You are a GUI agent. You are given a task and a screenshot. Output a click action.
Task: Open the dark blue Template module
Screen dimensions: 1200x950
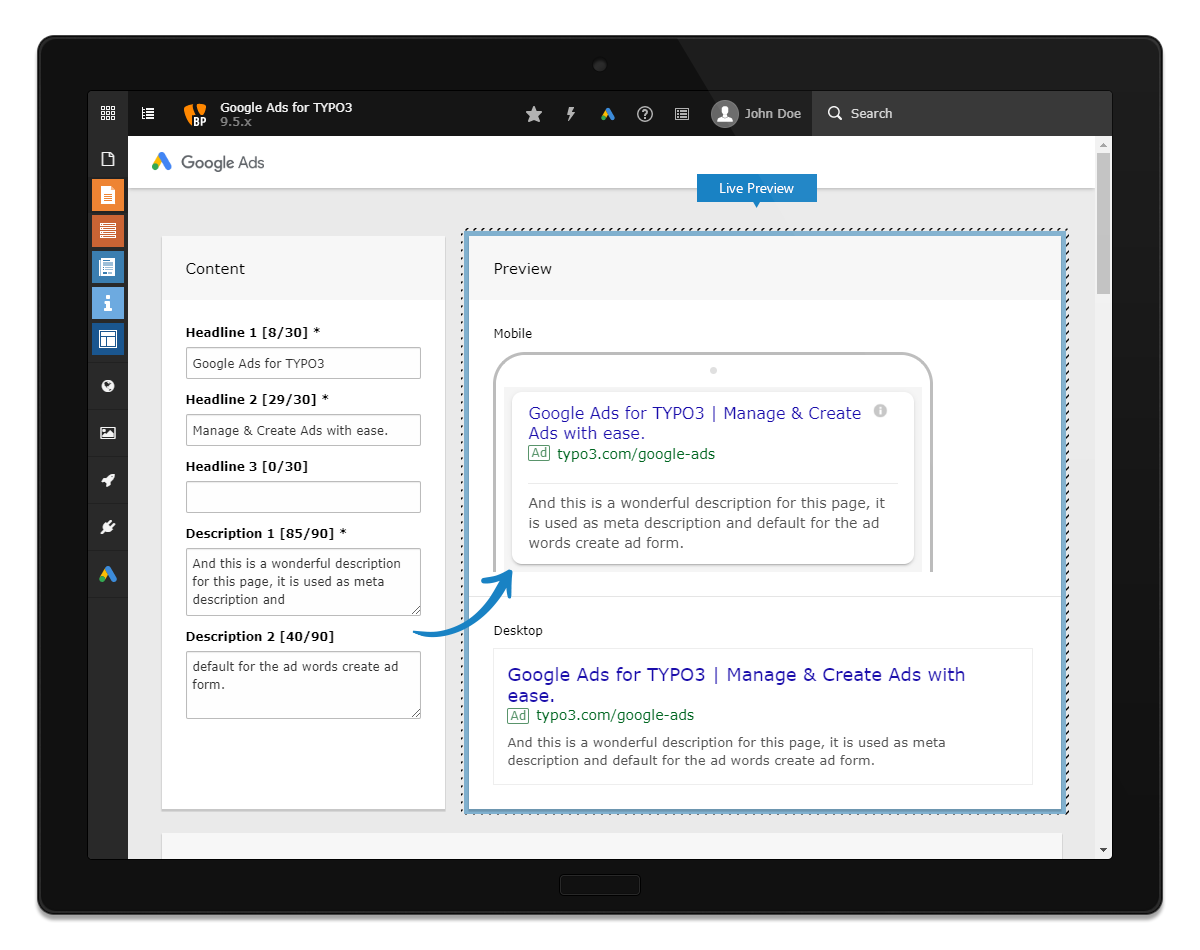108,339
